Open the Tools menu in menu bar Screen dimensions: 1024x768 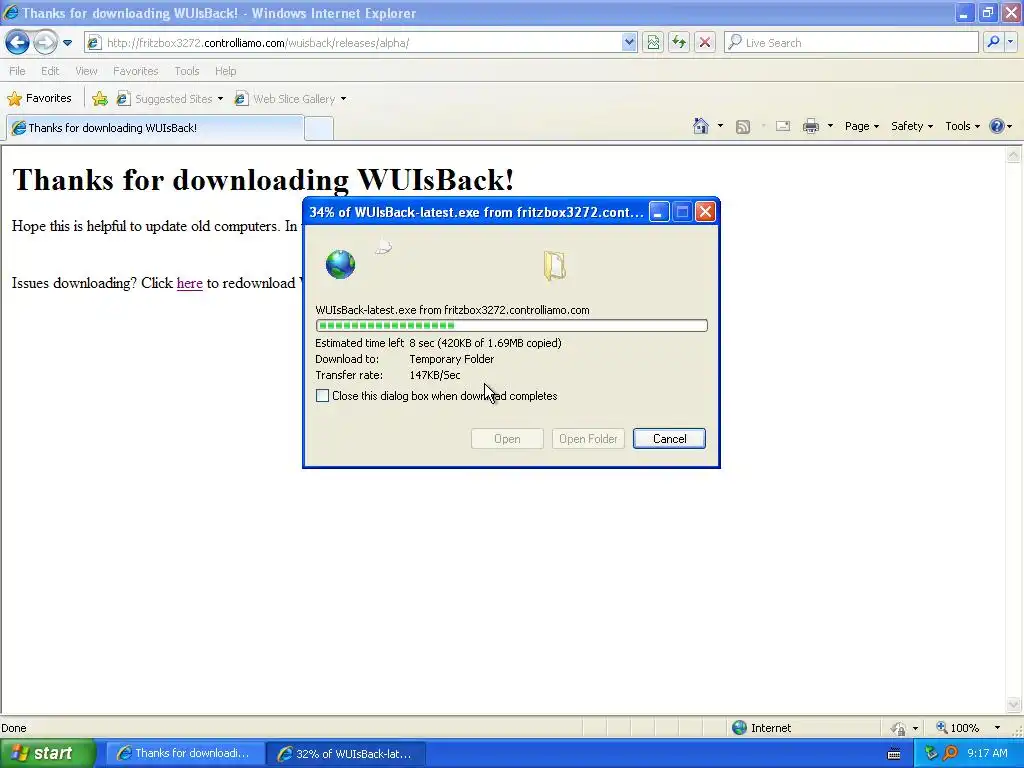(x=187, y=71)
